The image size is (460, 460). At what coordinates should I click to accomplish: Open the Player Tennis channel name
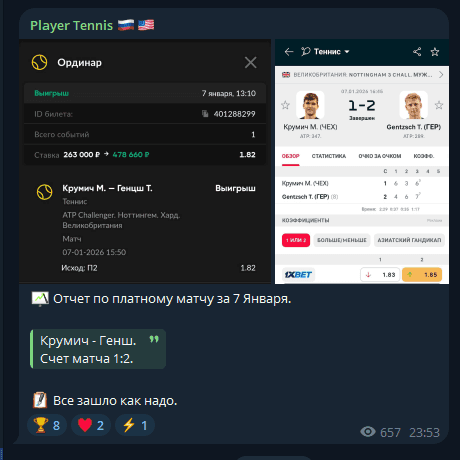pyautogui.click(x=72, y=25)
